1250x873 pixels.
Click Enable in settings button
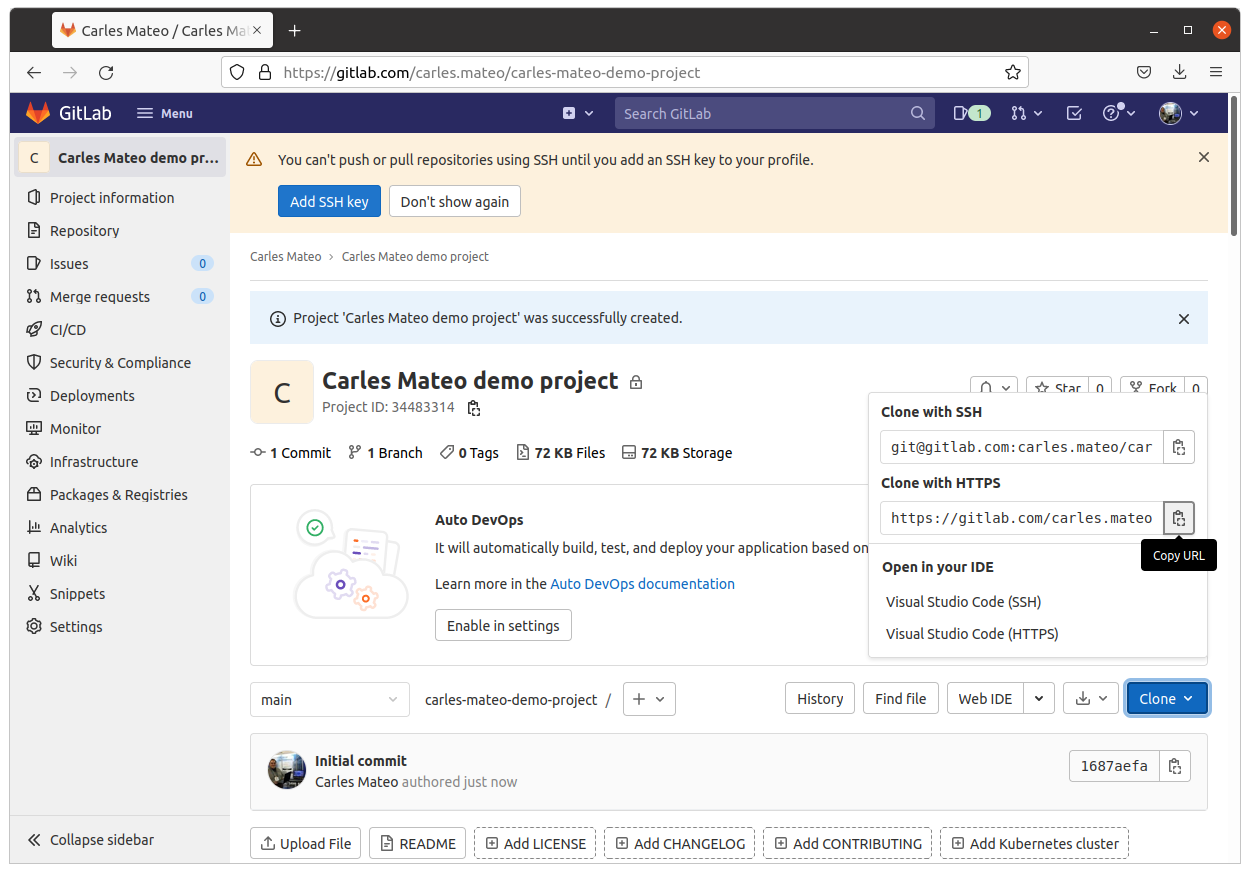point(503,626)
